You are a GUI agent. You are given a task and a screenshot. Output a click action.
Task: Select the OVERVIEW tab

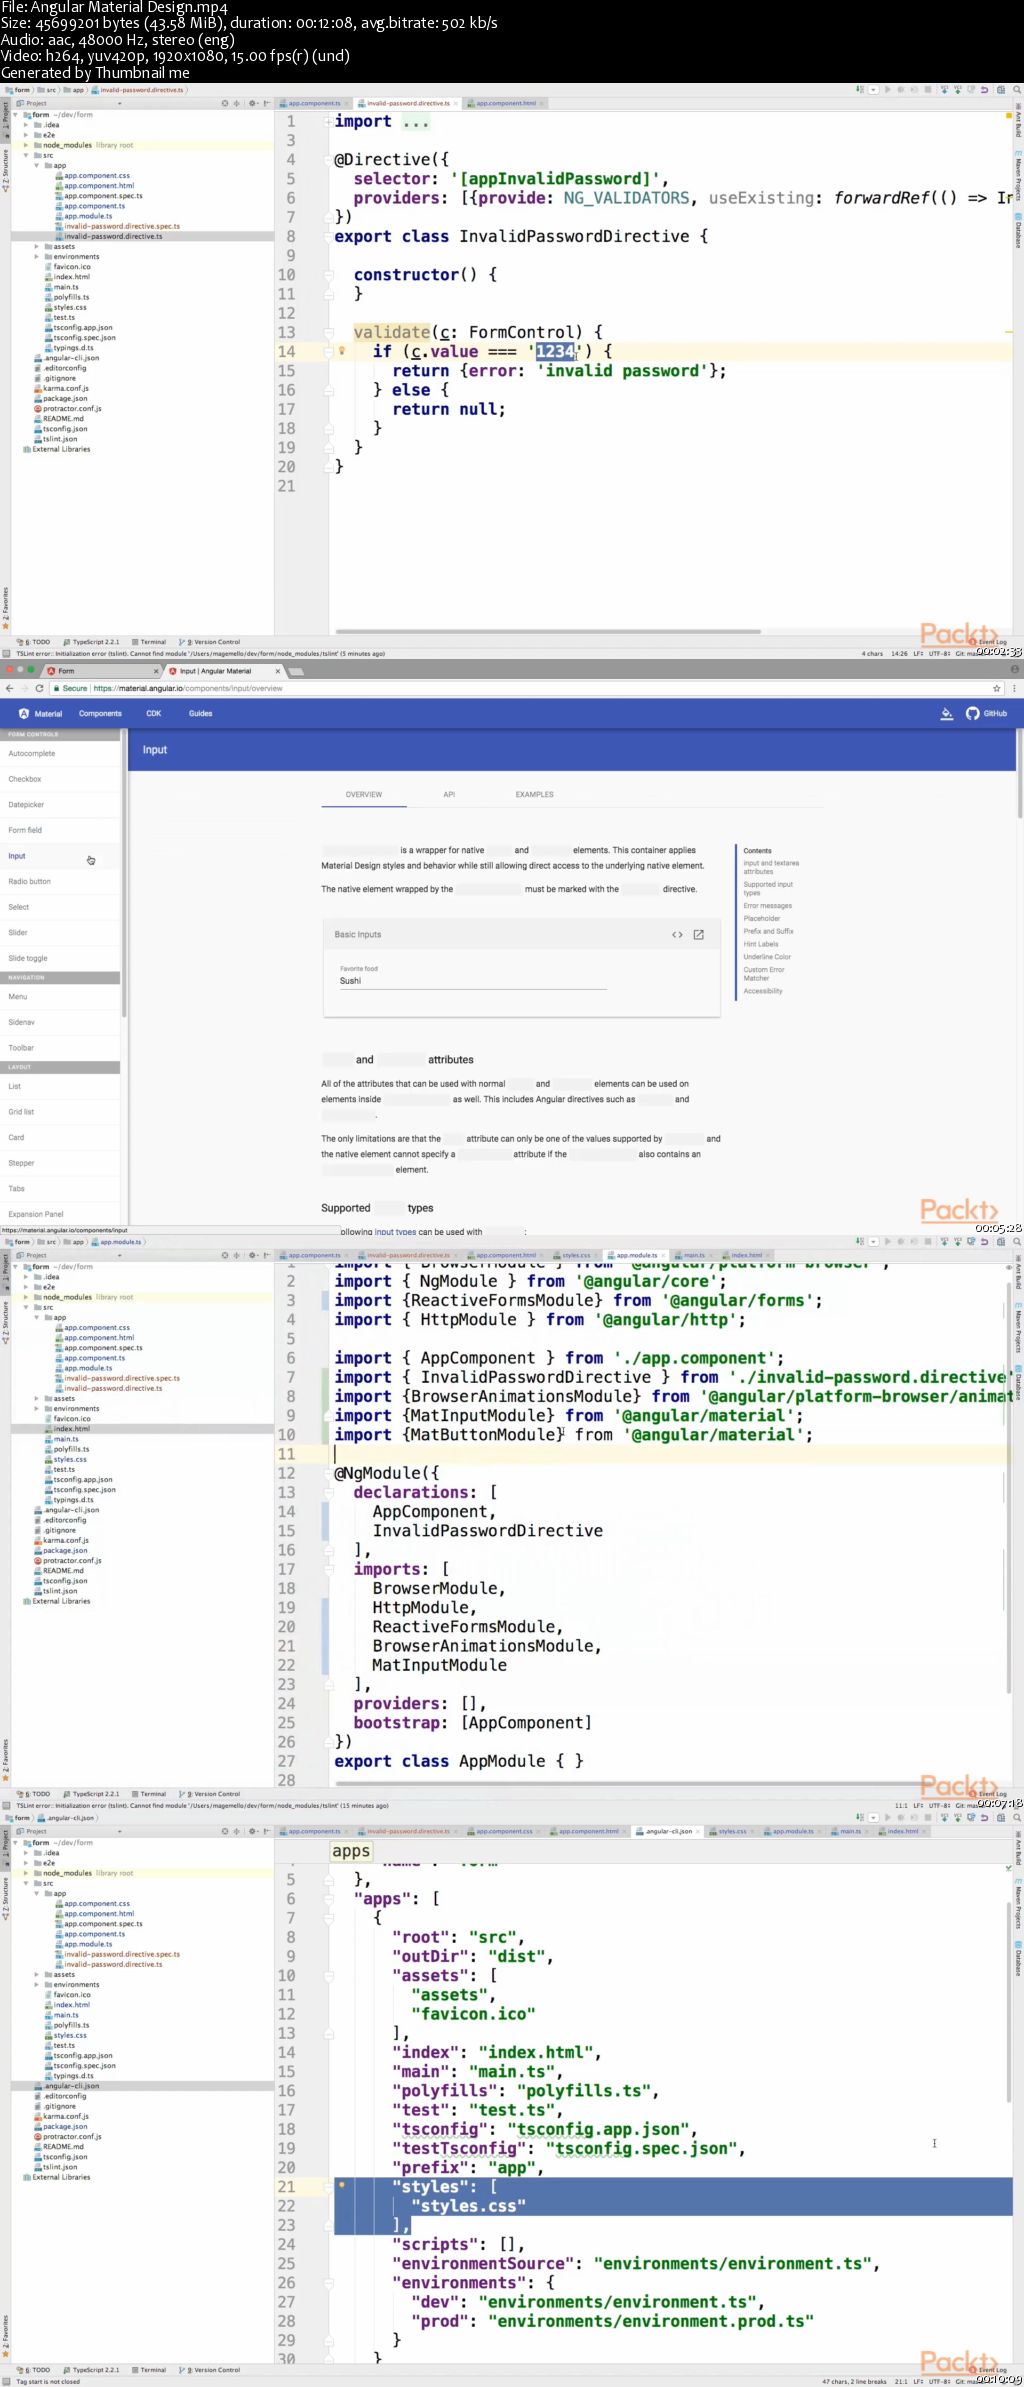click(364, 794)
